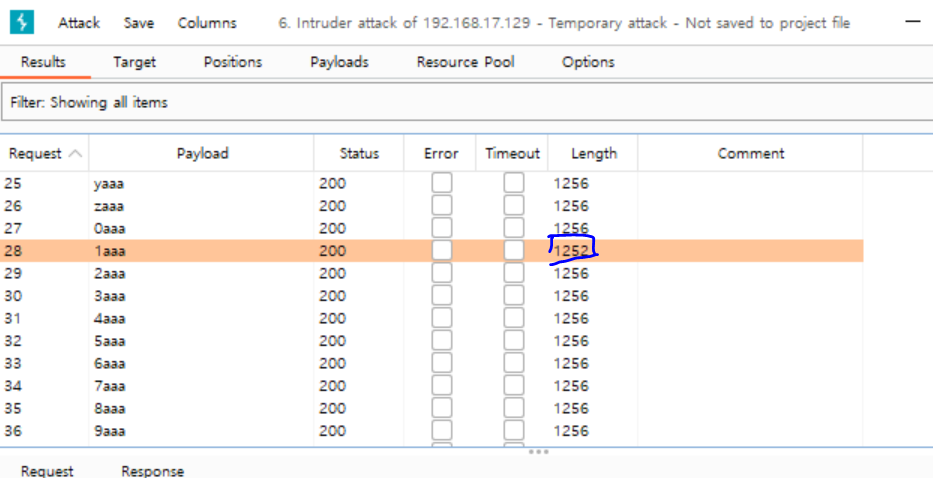933x478 pixels.
Task: Sort by the Timeout column header
Action: tap(512, 154)
